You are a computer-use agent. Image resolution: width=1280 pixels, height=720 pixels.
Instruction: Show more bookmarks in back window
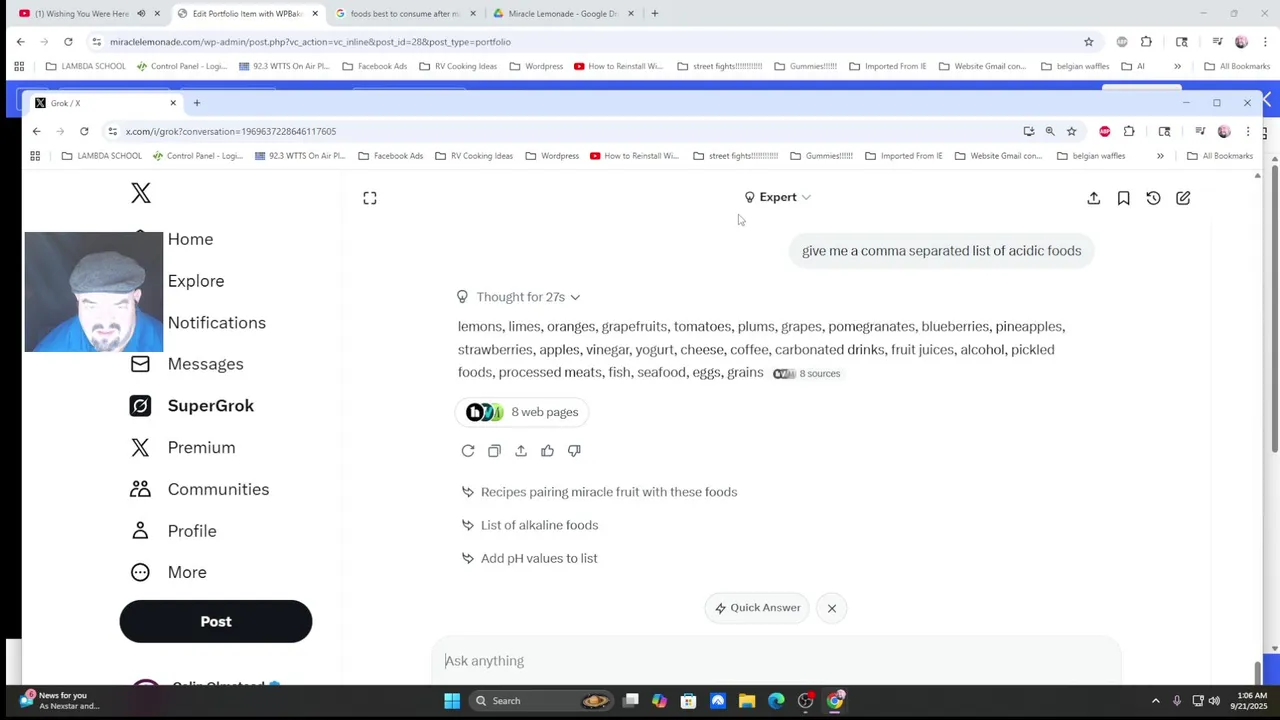(1177, 66)
